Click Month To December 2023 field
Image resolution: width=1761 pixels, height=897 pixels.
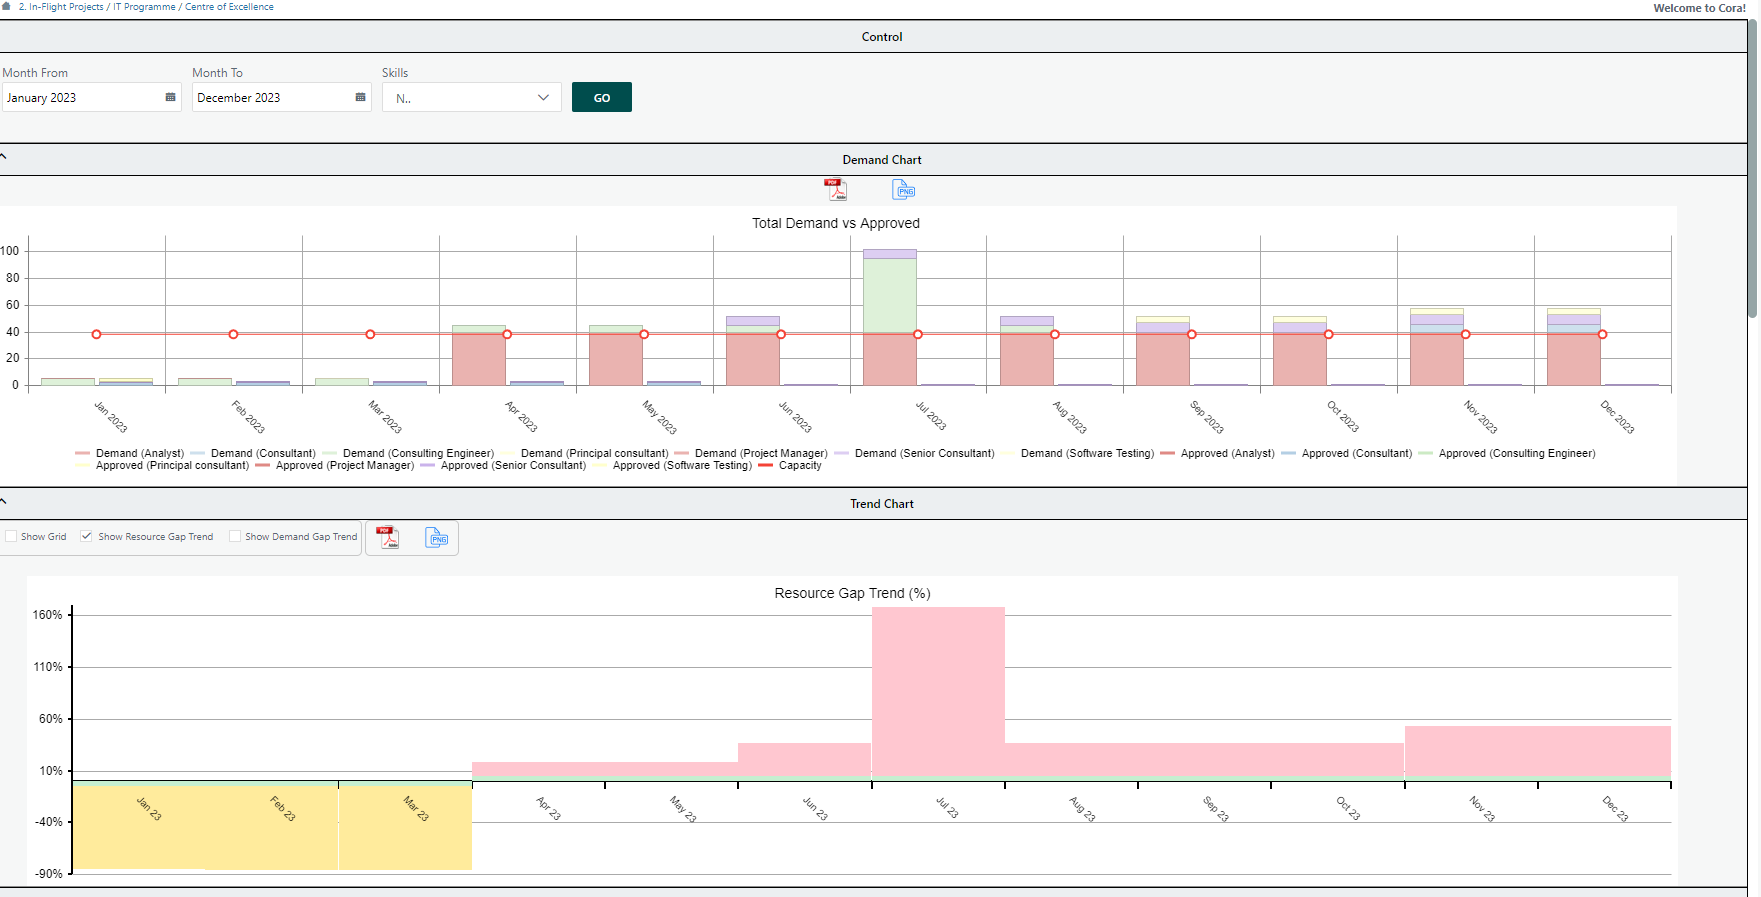point(281,97)
